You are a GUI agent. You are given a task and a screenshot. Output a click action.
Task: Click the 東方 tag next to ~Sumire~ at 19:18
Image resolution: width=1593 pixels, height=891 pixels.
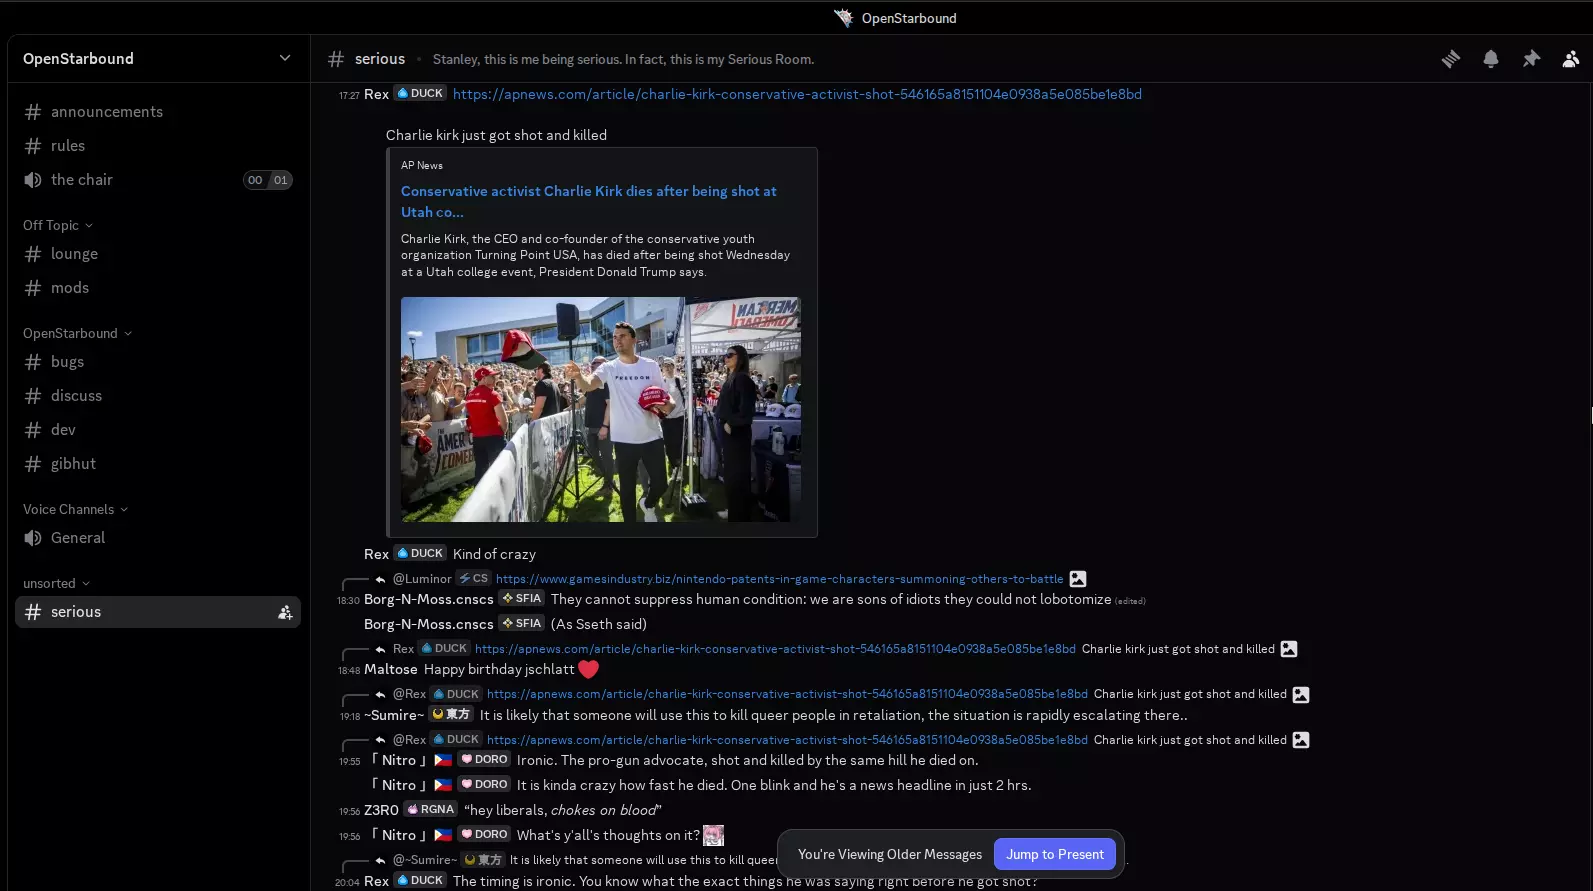(452, 714)
